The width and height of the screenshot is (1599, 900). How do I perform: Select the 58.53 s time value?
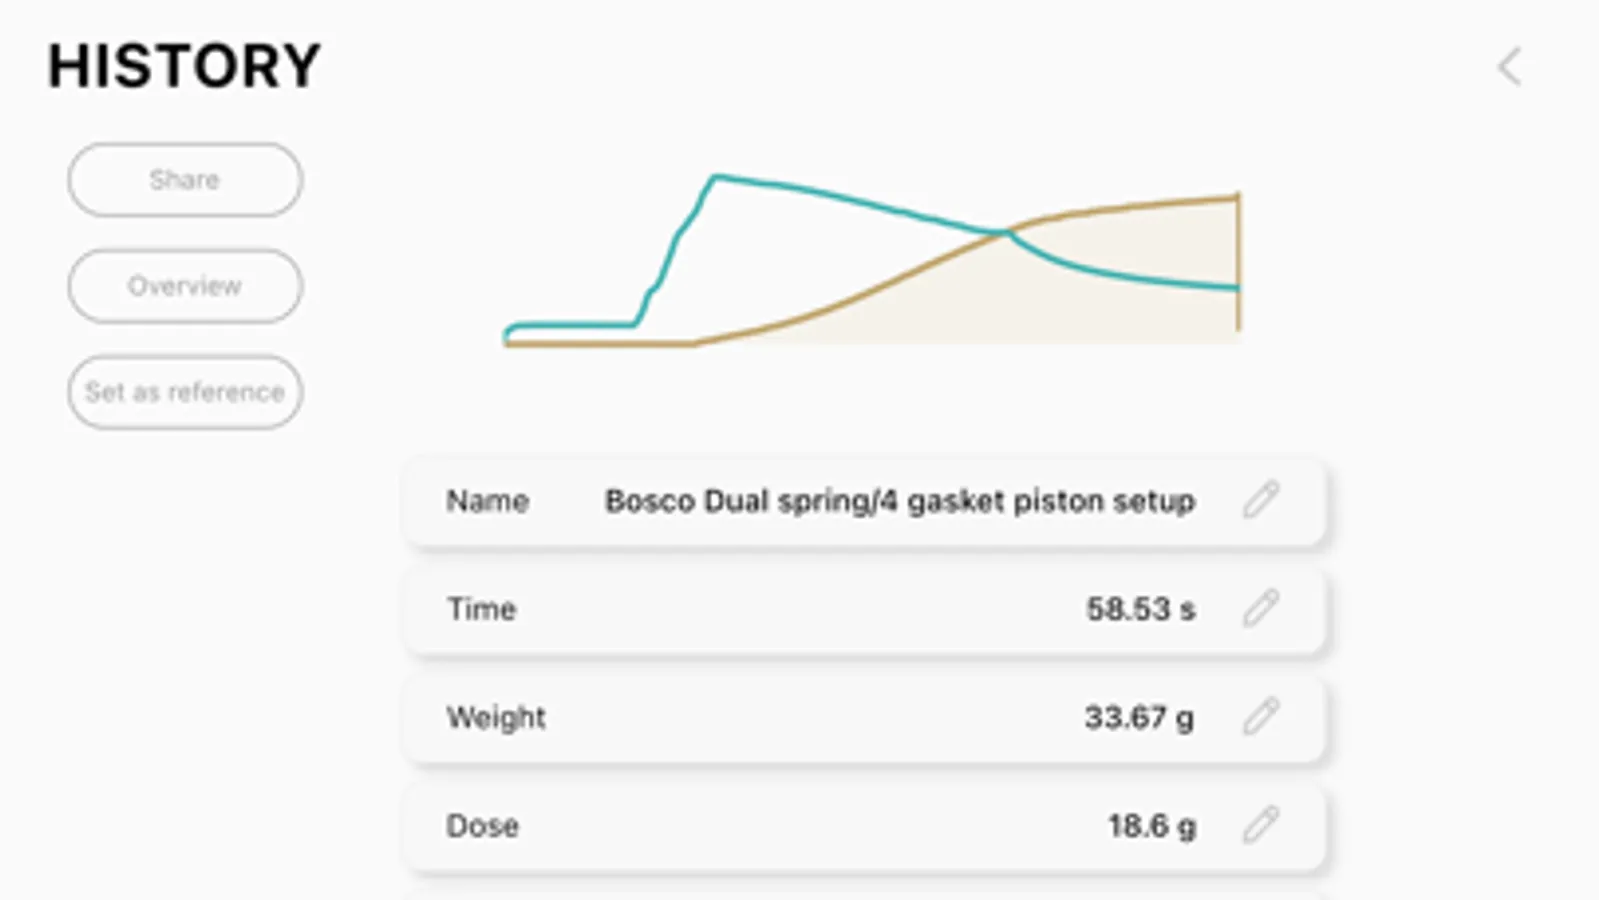[x=1140, y=609]
